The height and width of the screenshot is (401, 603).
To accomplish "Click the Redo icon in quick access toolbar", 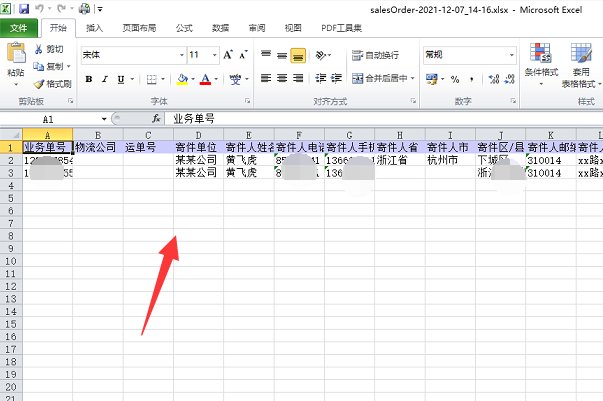I will pyautogui.click(x=61, y=8).
